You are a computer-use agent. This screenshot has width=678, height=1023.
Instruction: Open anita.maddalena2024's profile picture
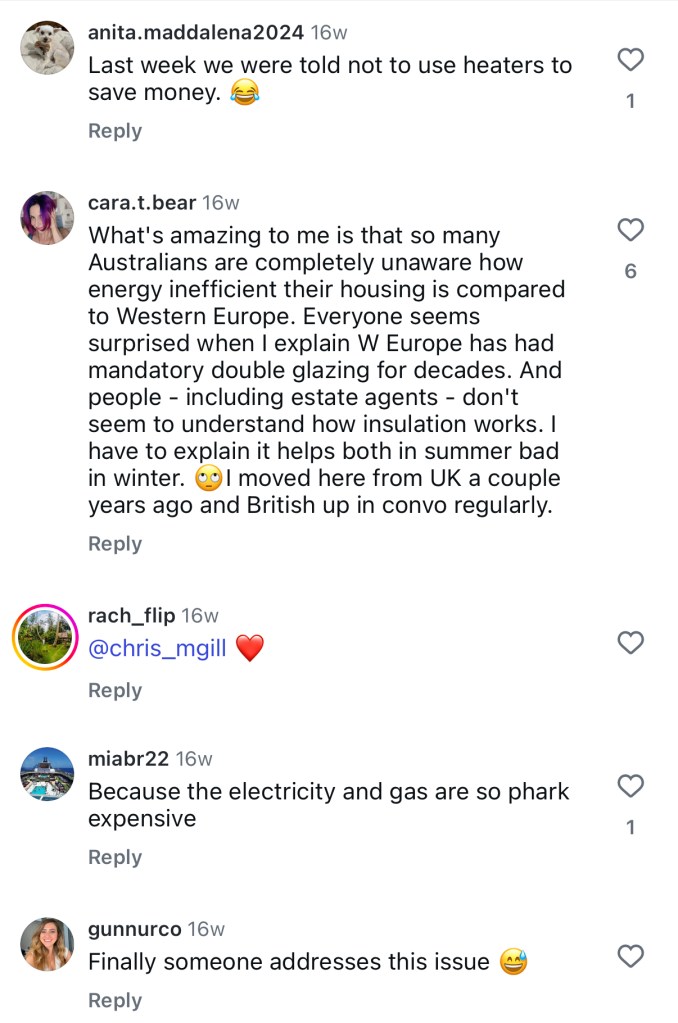point(47,48)
